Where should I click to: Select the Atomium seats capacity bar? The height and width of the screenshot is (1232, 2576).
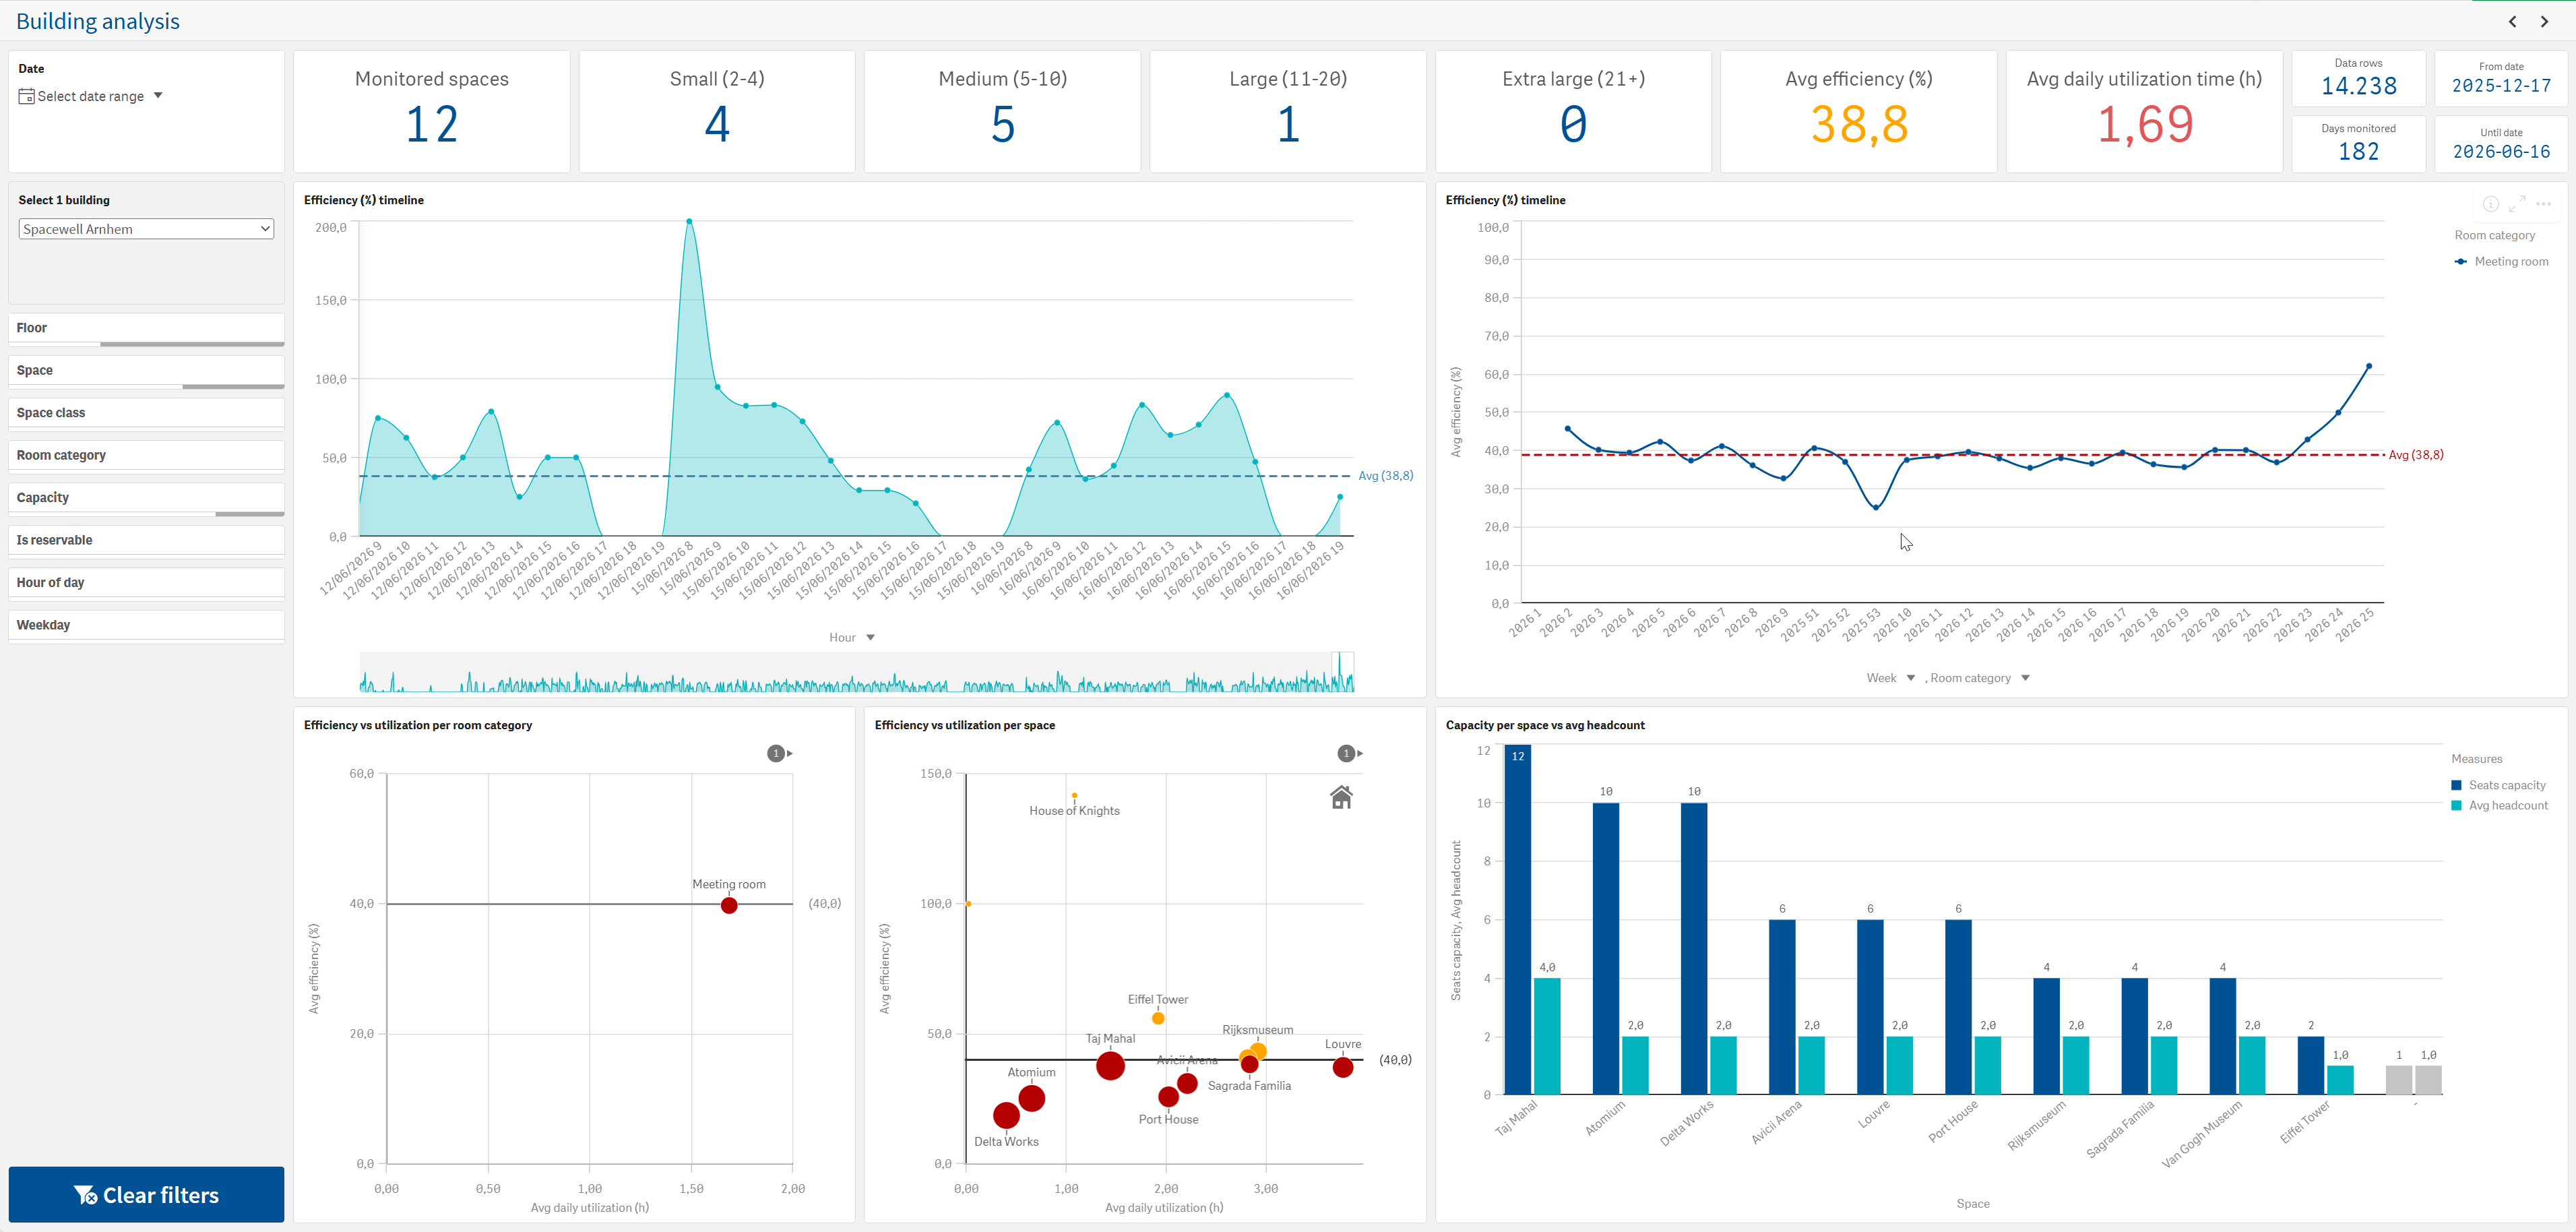coord(1605,948)
